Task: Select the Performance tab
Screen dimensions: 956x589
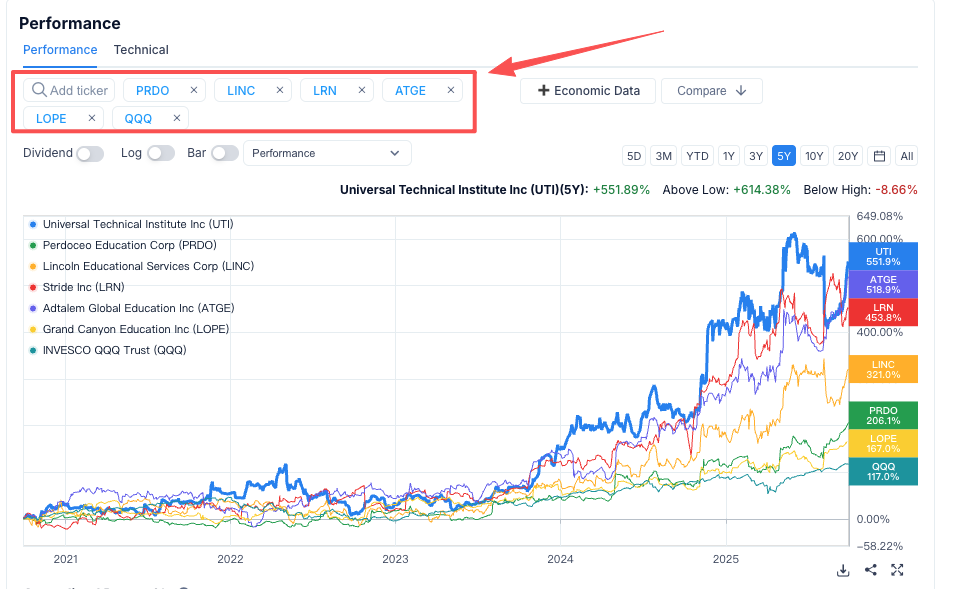Action: click(60, 50)
